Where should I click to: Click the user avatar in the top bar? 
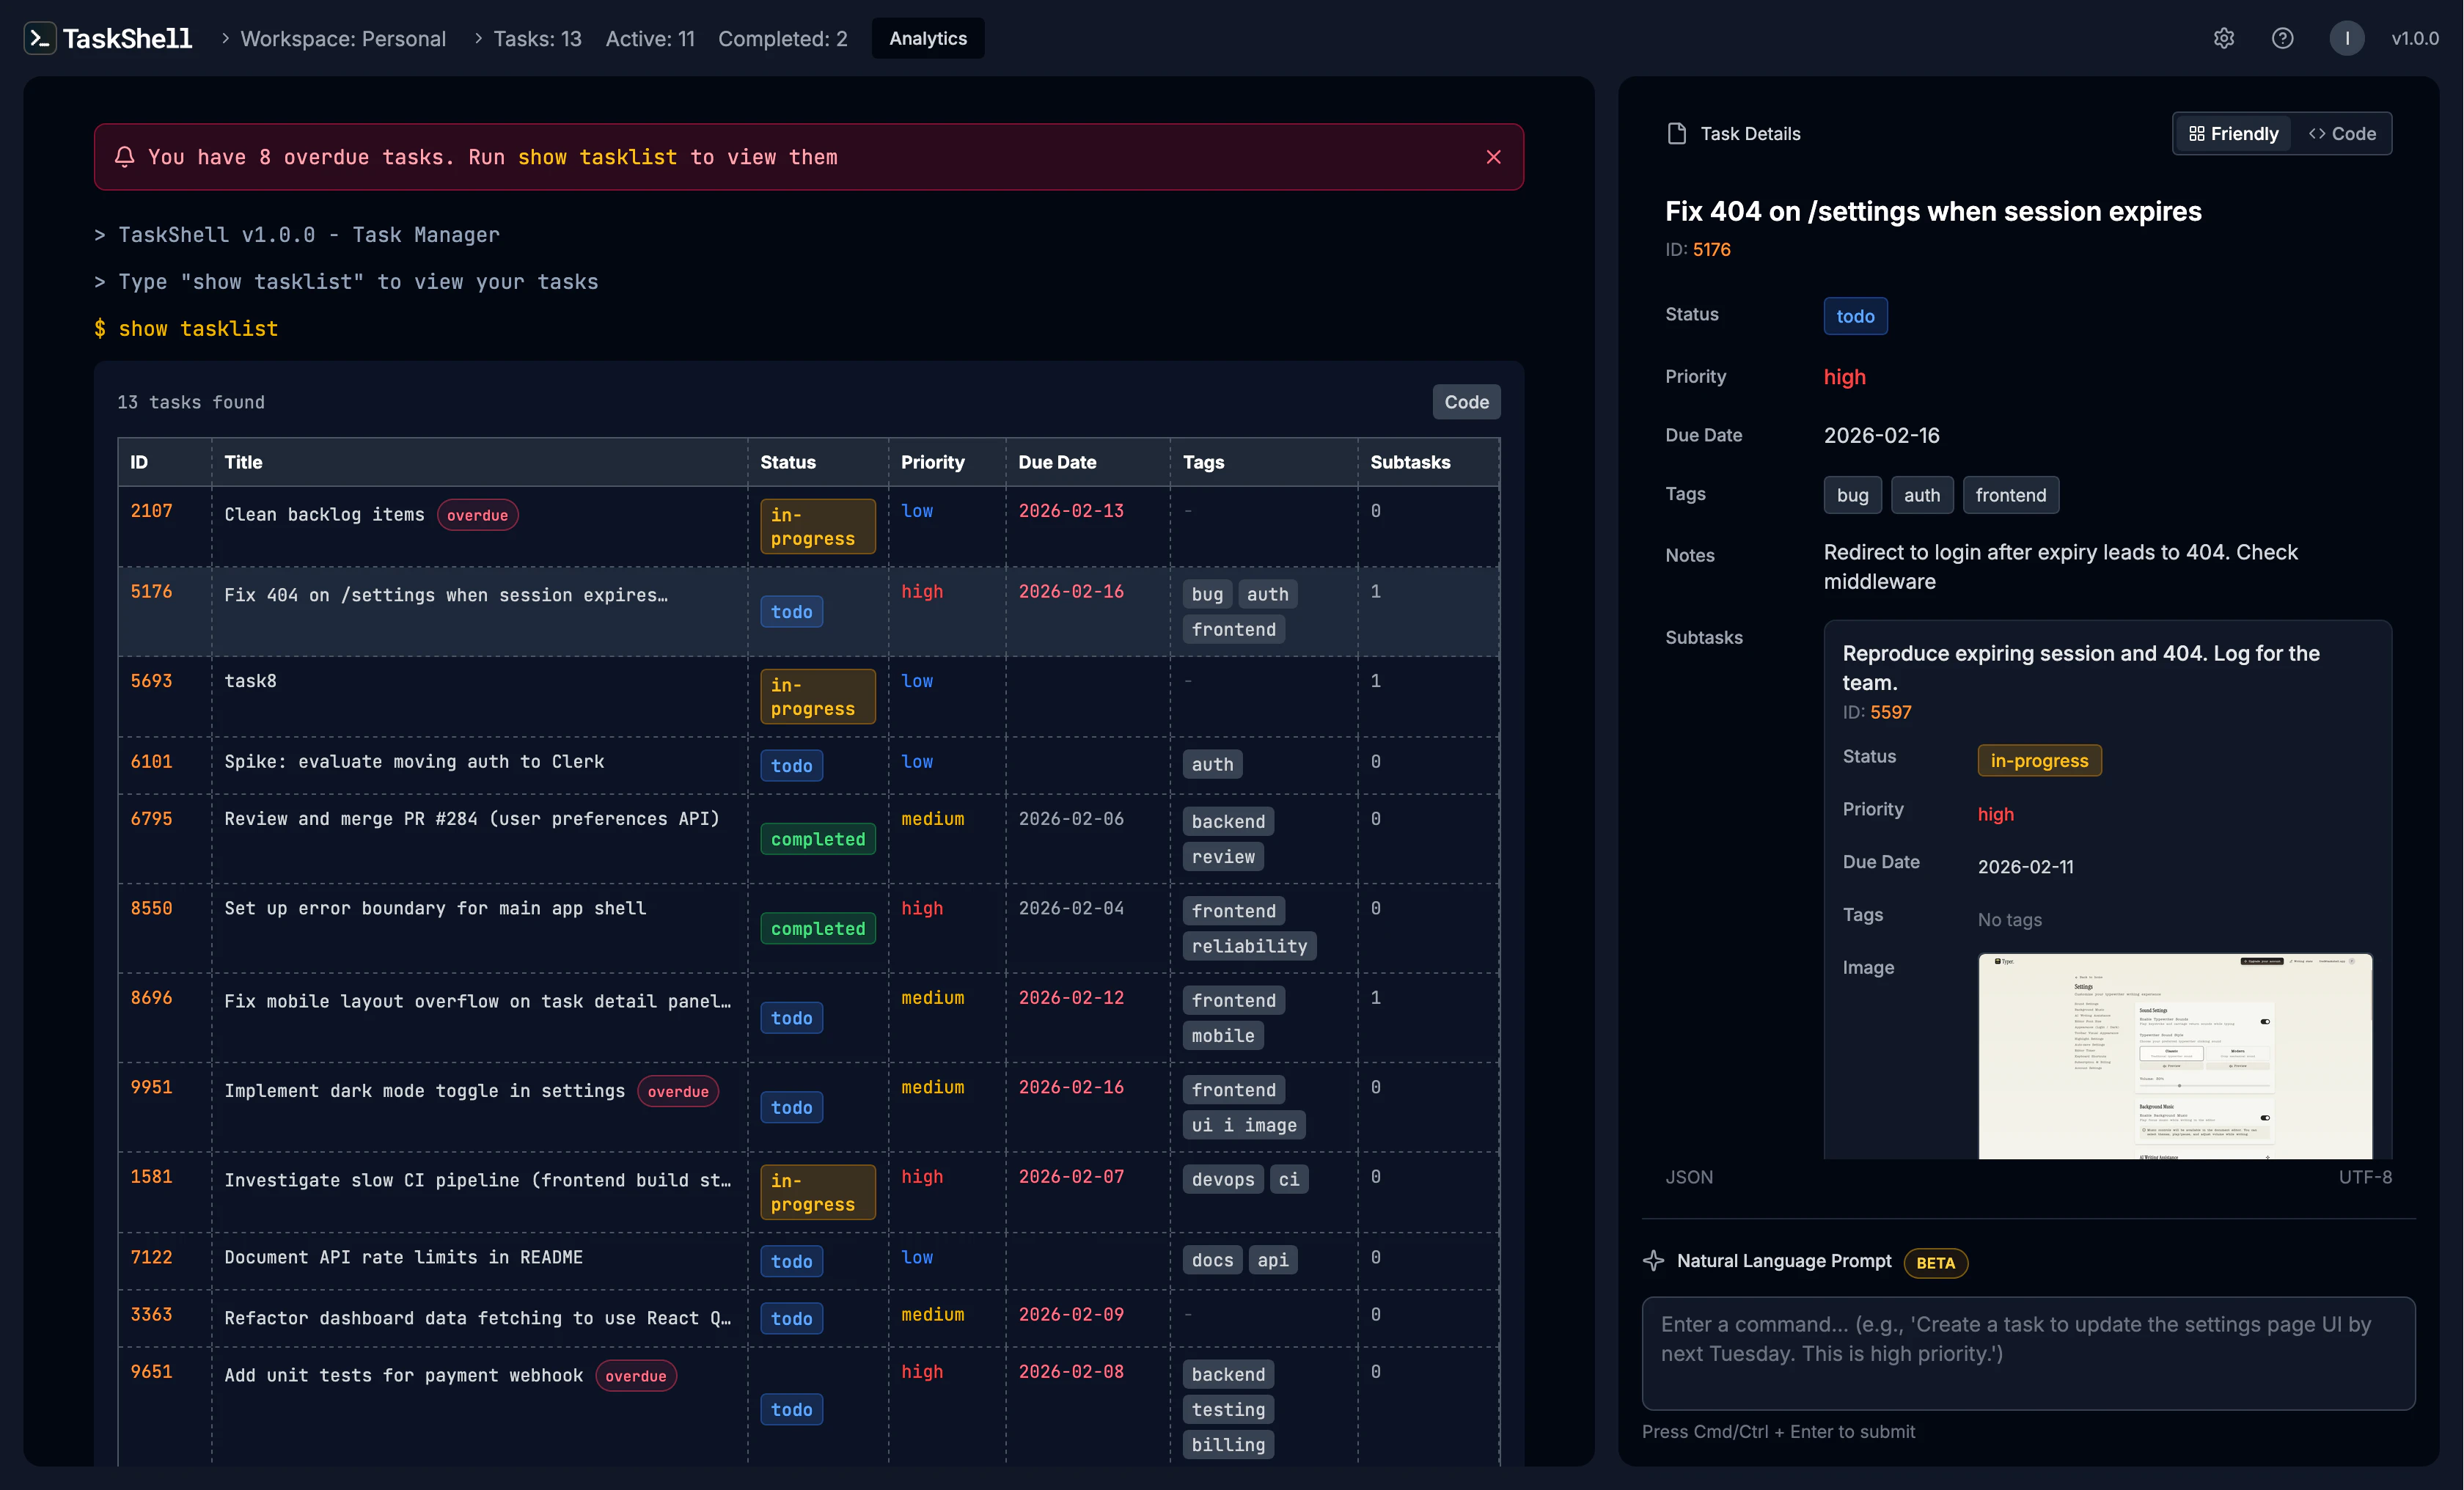pyautogui.click(x=2347, y=38)
